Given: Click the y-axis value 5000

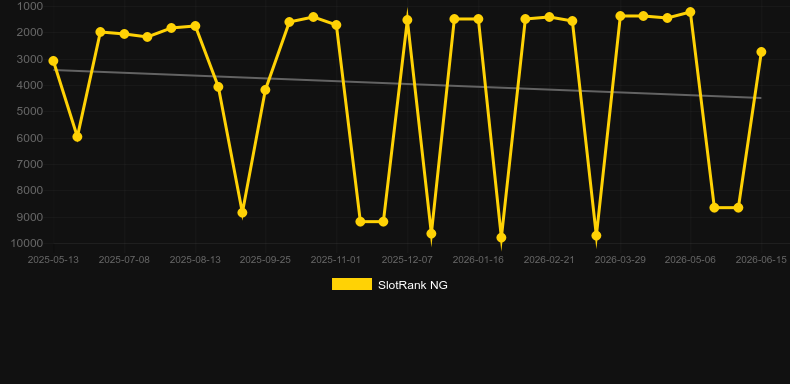Looking at the screenshot, I should [30, 111].
